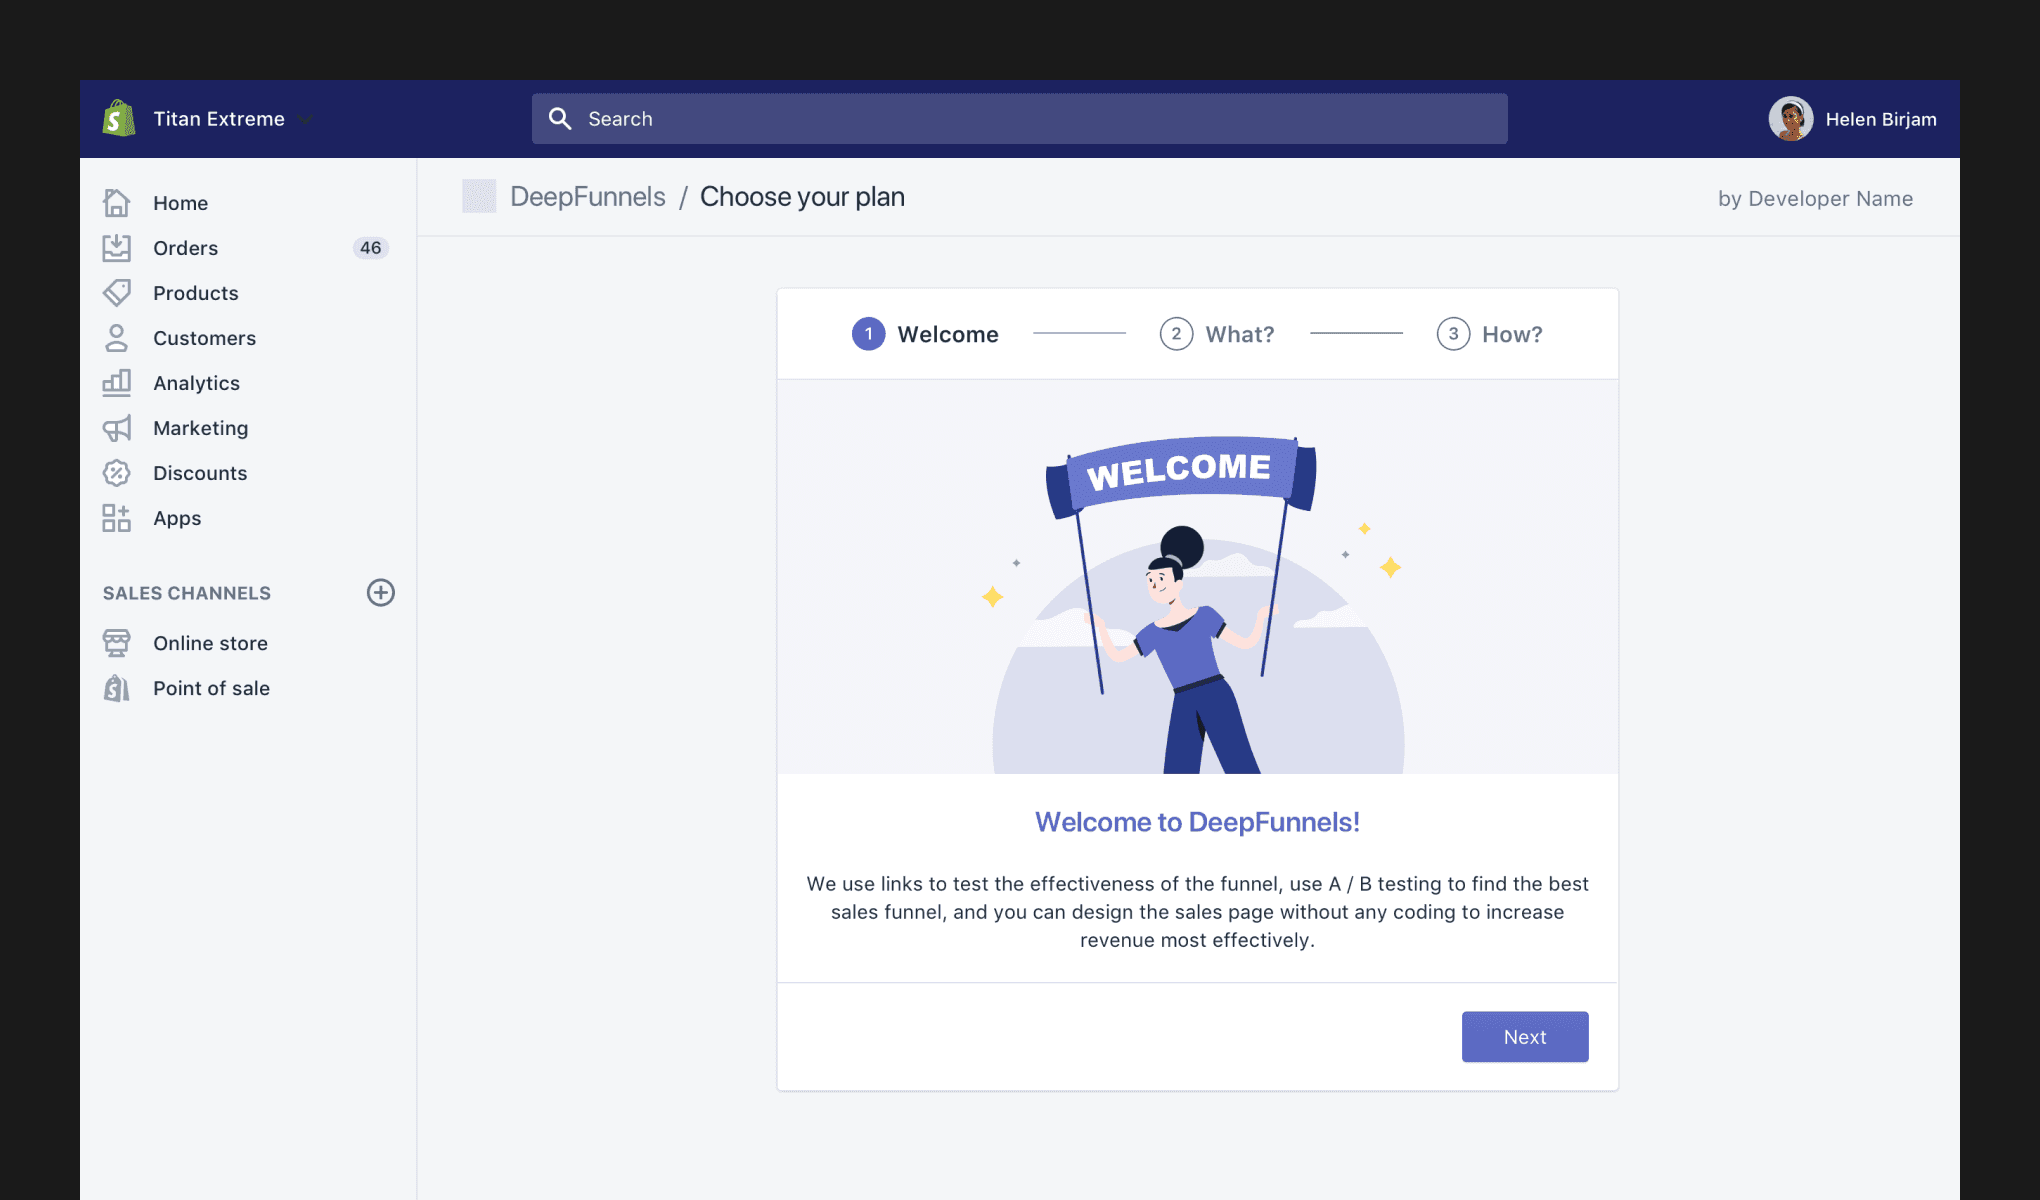Open Helen Birjam account menu
The height and width of the screenshot is (1200, 2040).
click(1853, 119)
